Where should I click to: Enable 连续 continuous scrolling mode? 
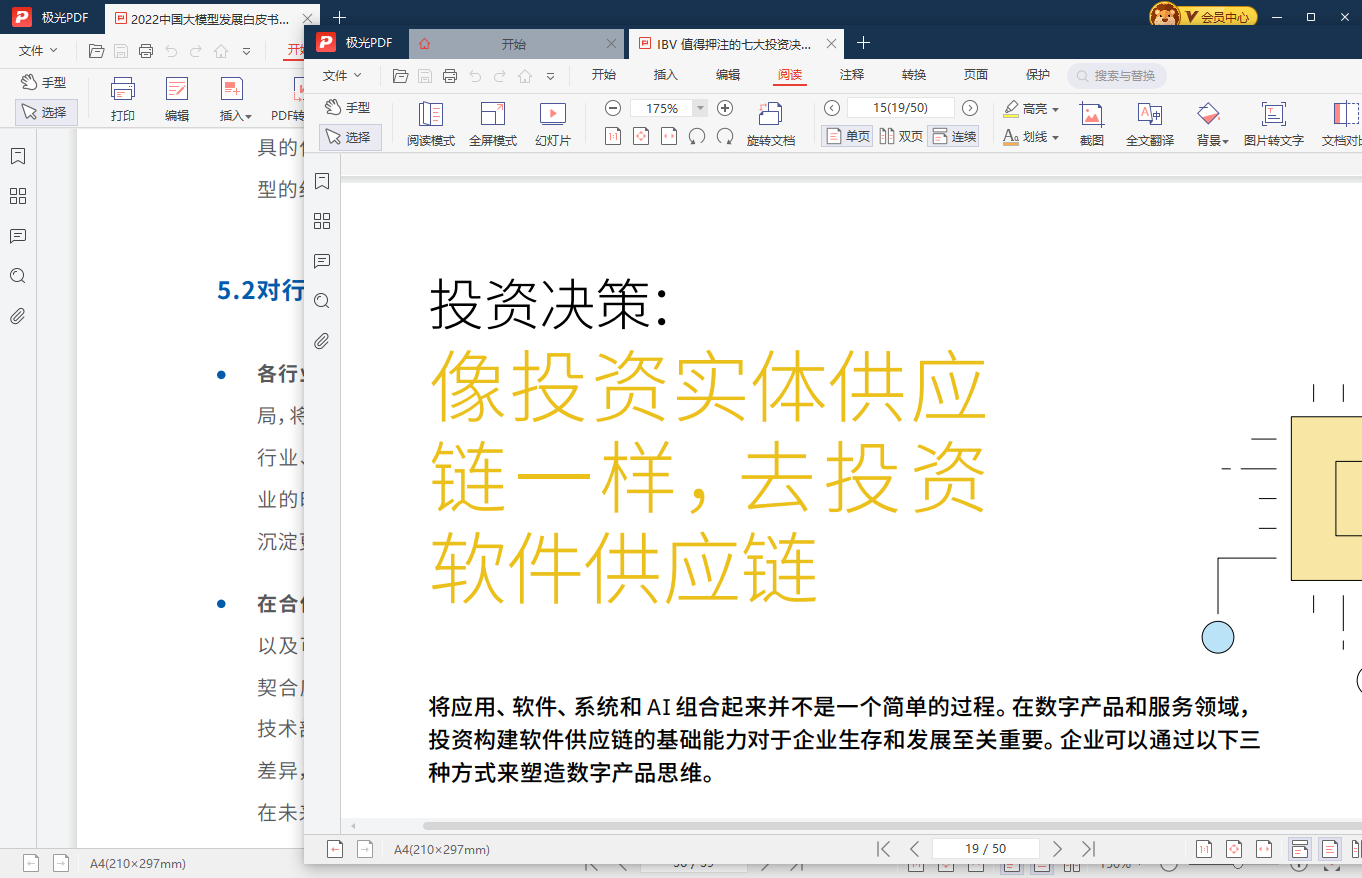pyautogui.click(x=953, y=136)
